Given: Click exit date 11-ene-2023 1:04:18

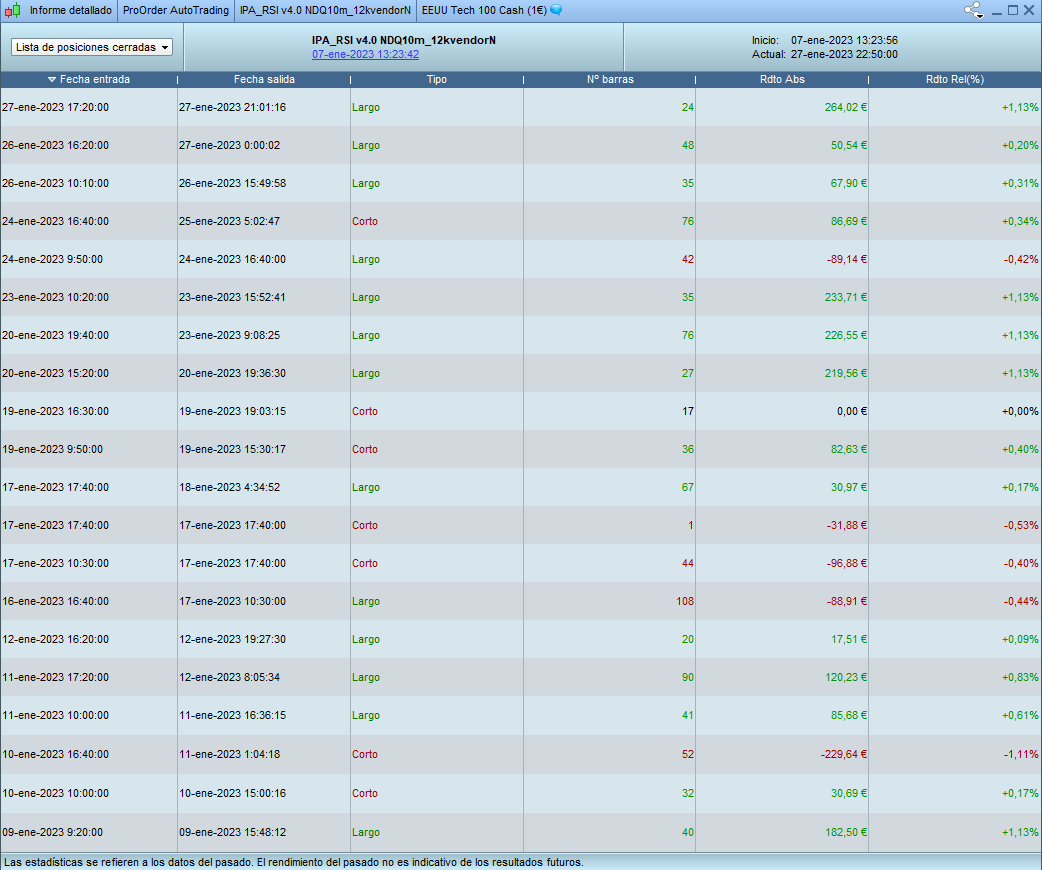Looking at the screenshot, I should pos(229,754).
